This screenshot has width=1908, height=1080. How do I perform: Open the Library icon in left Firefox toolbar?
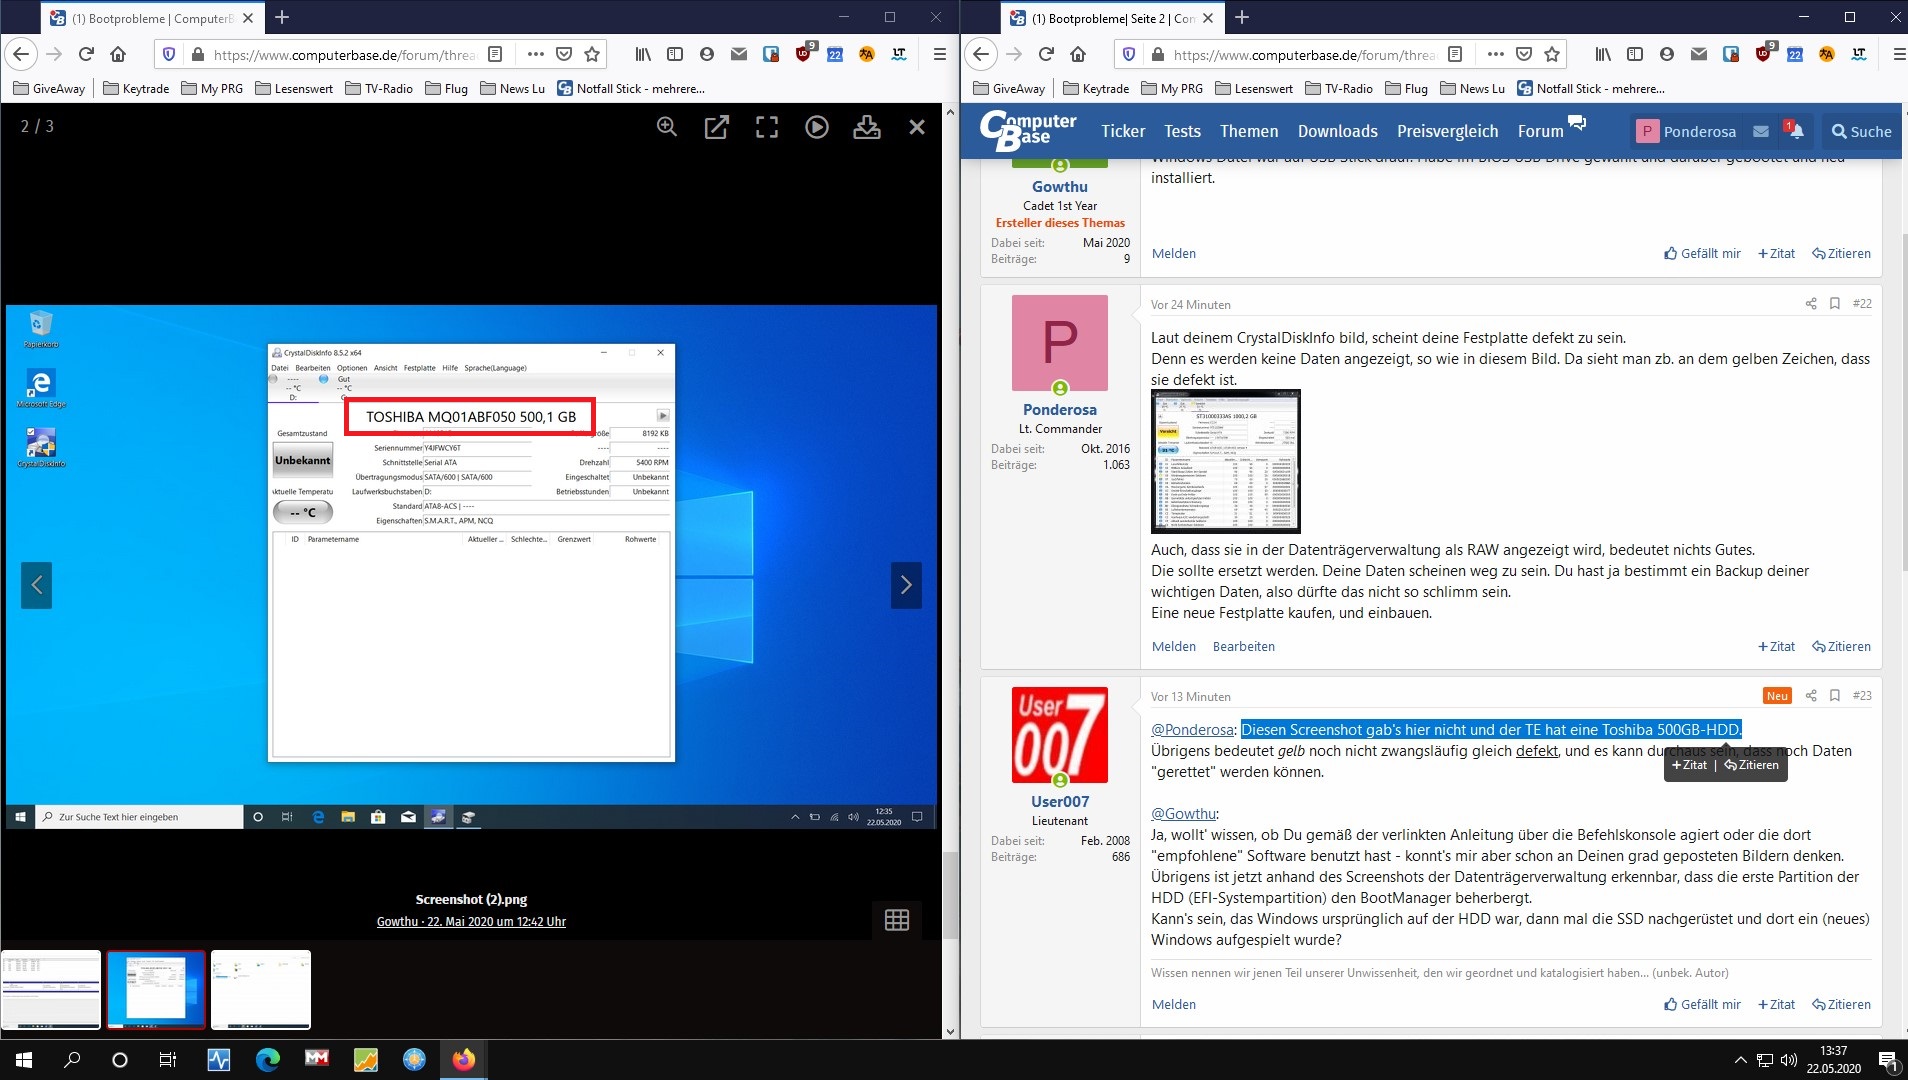pyautogui.click(x=643, y=54)
